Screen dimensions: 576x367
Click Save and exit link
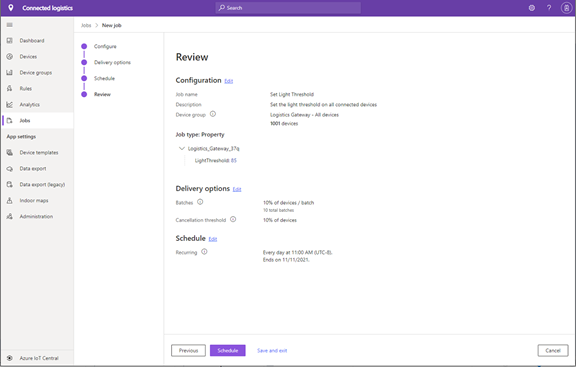coord(272,350)
